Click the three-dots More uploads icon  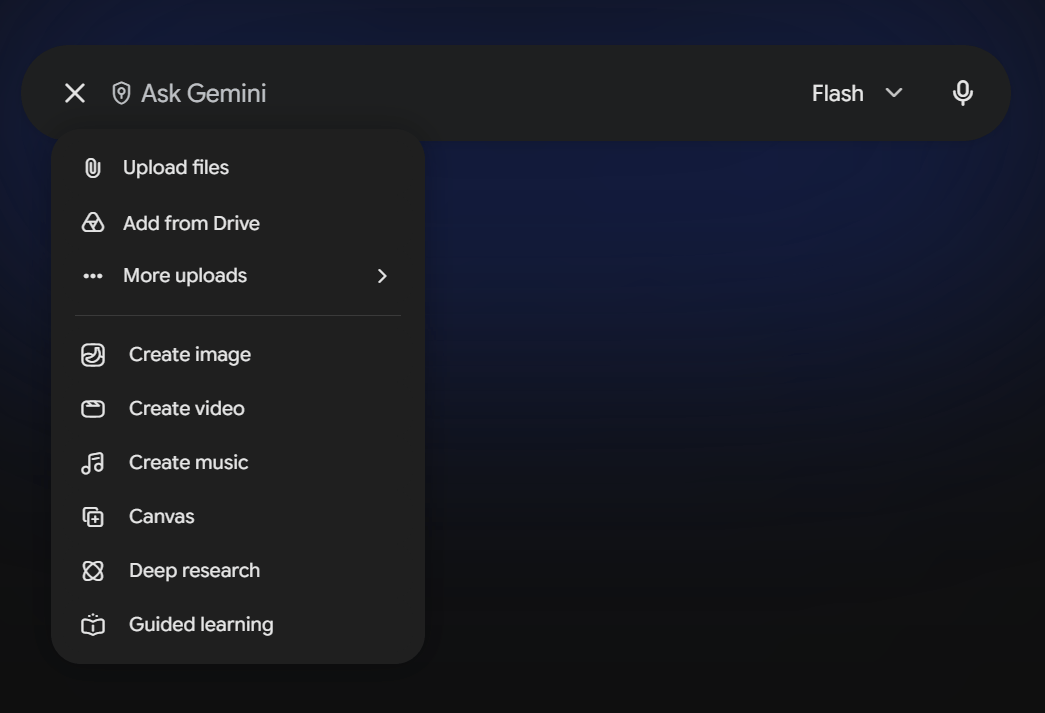[93, 276]
